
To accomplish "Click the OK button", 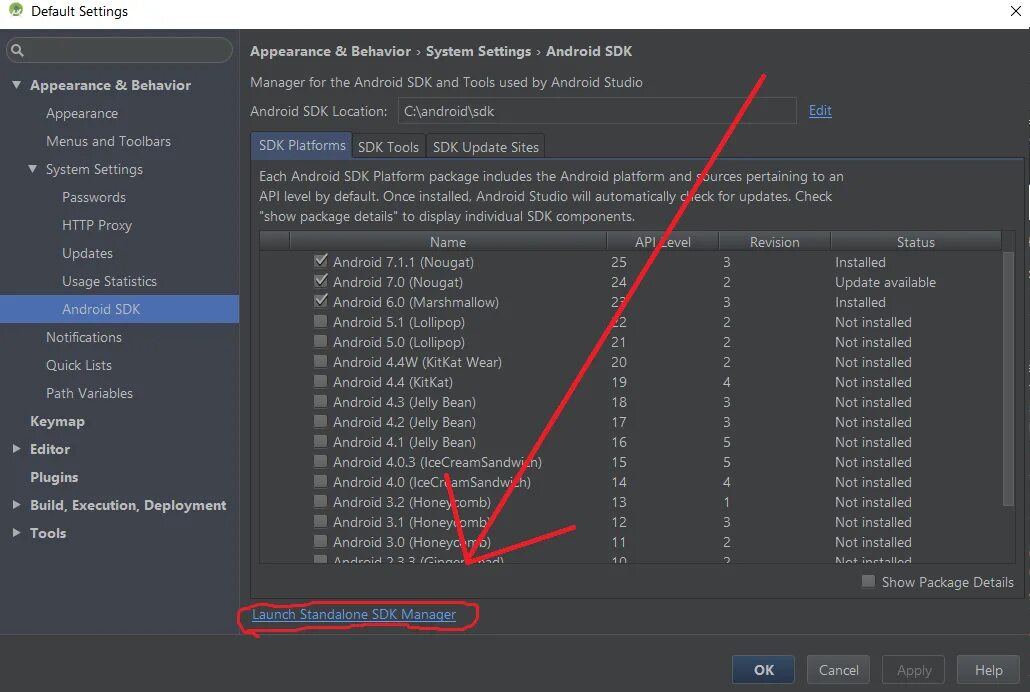I will [x=763, y=670].
